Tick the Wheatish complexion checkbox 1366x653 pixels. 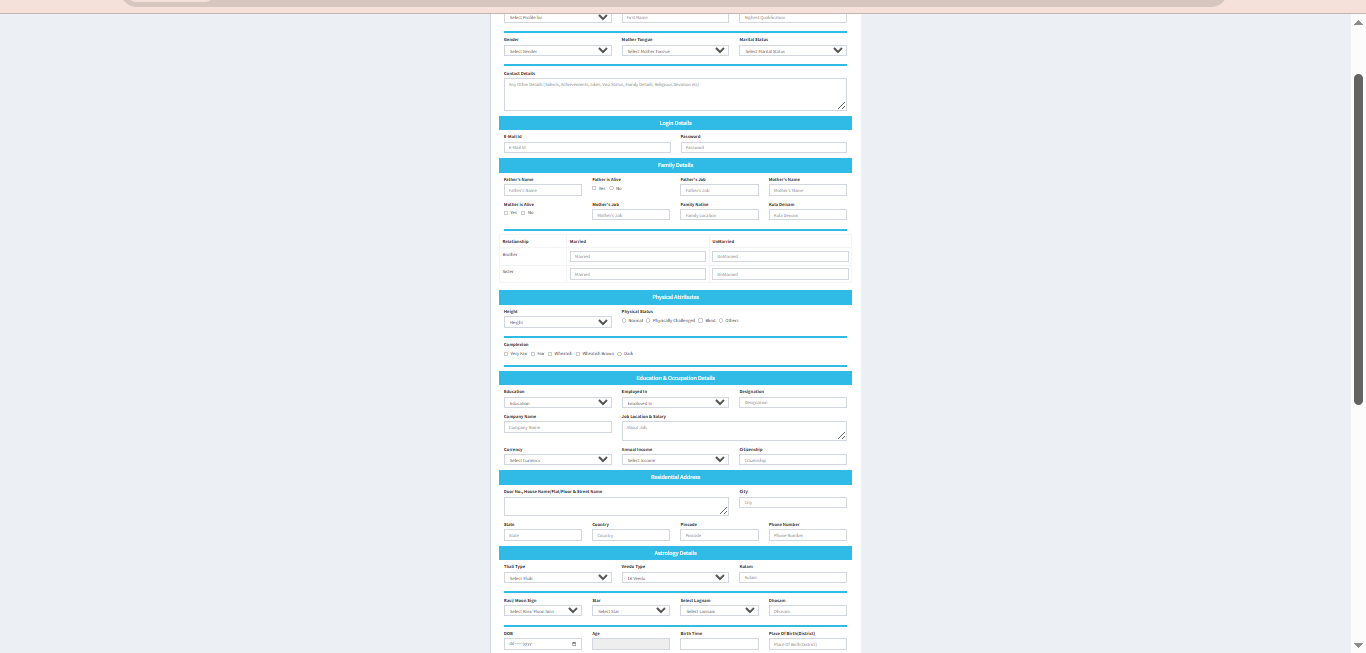pos(550,354)
